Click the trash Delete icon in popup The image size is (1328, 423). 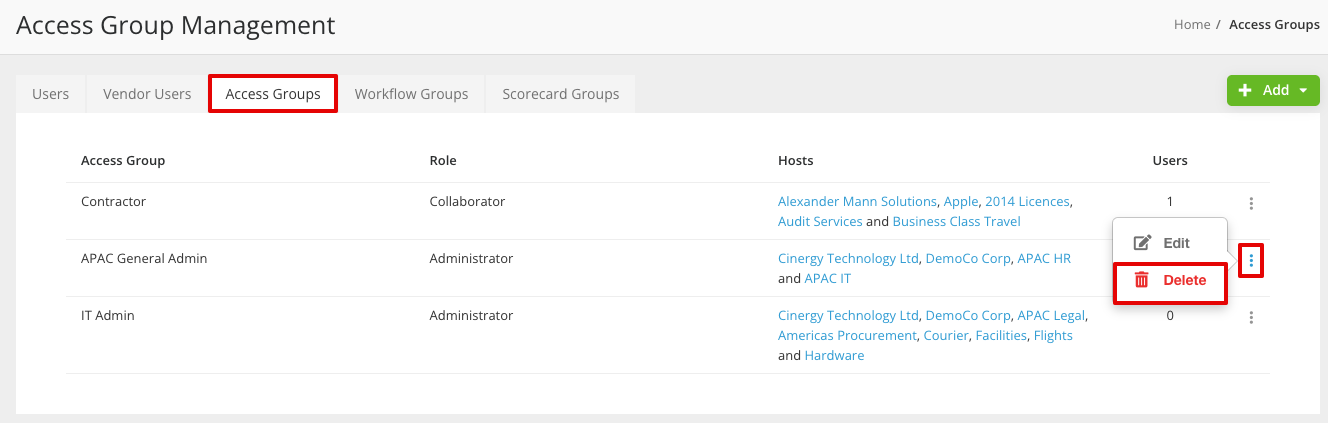[1141, 280]
